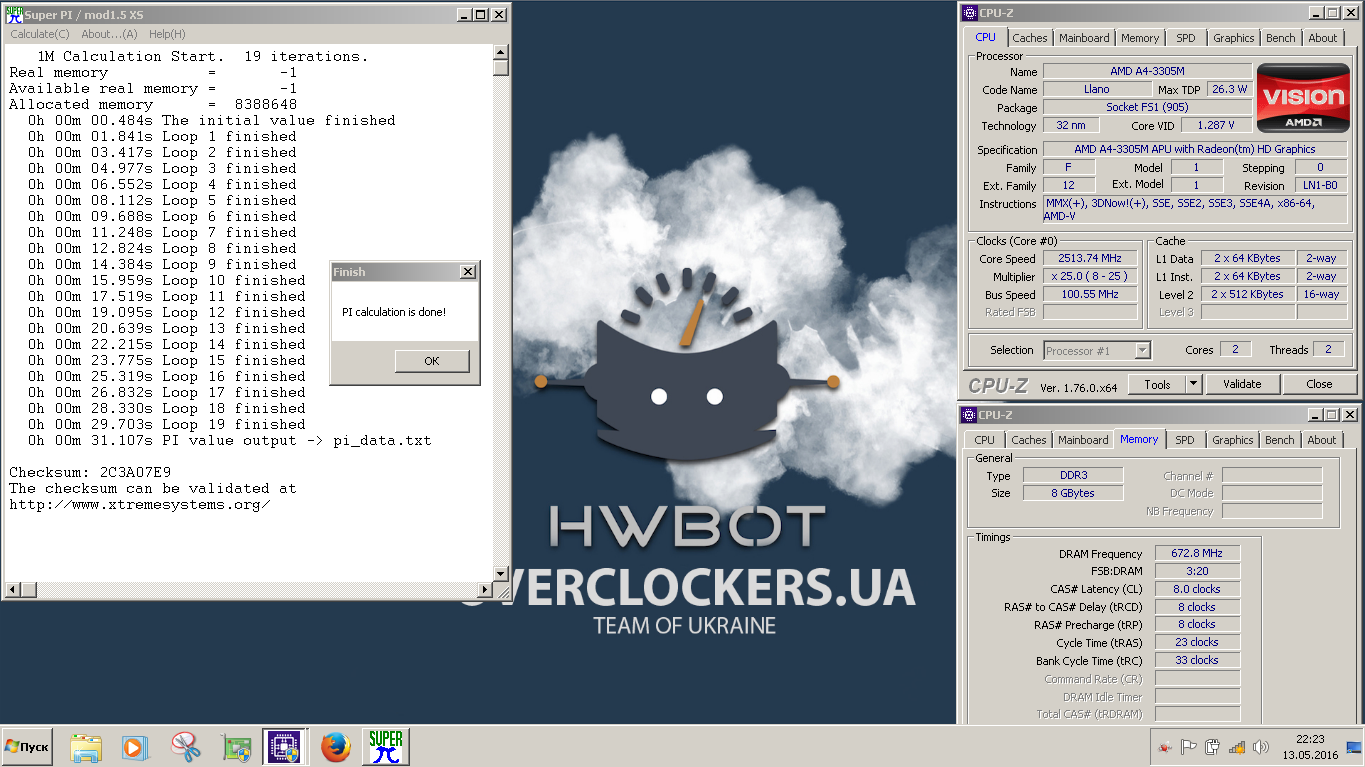Open Firefox from the taskbar
Viewport: 1365px width, 767px height.
(x=335, y=746)
